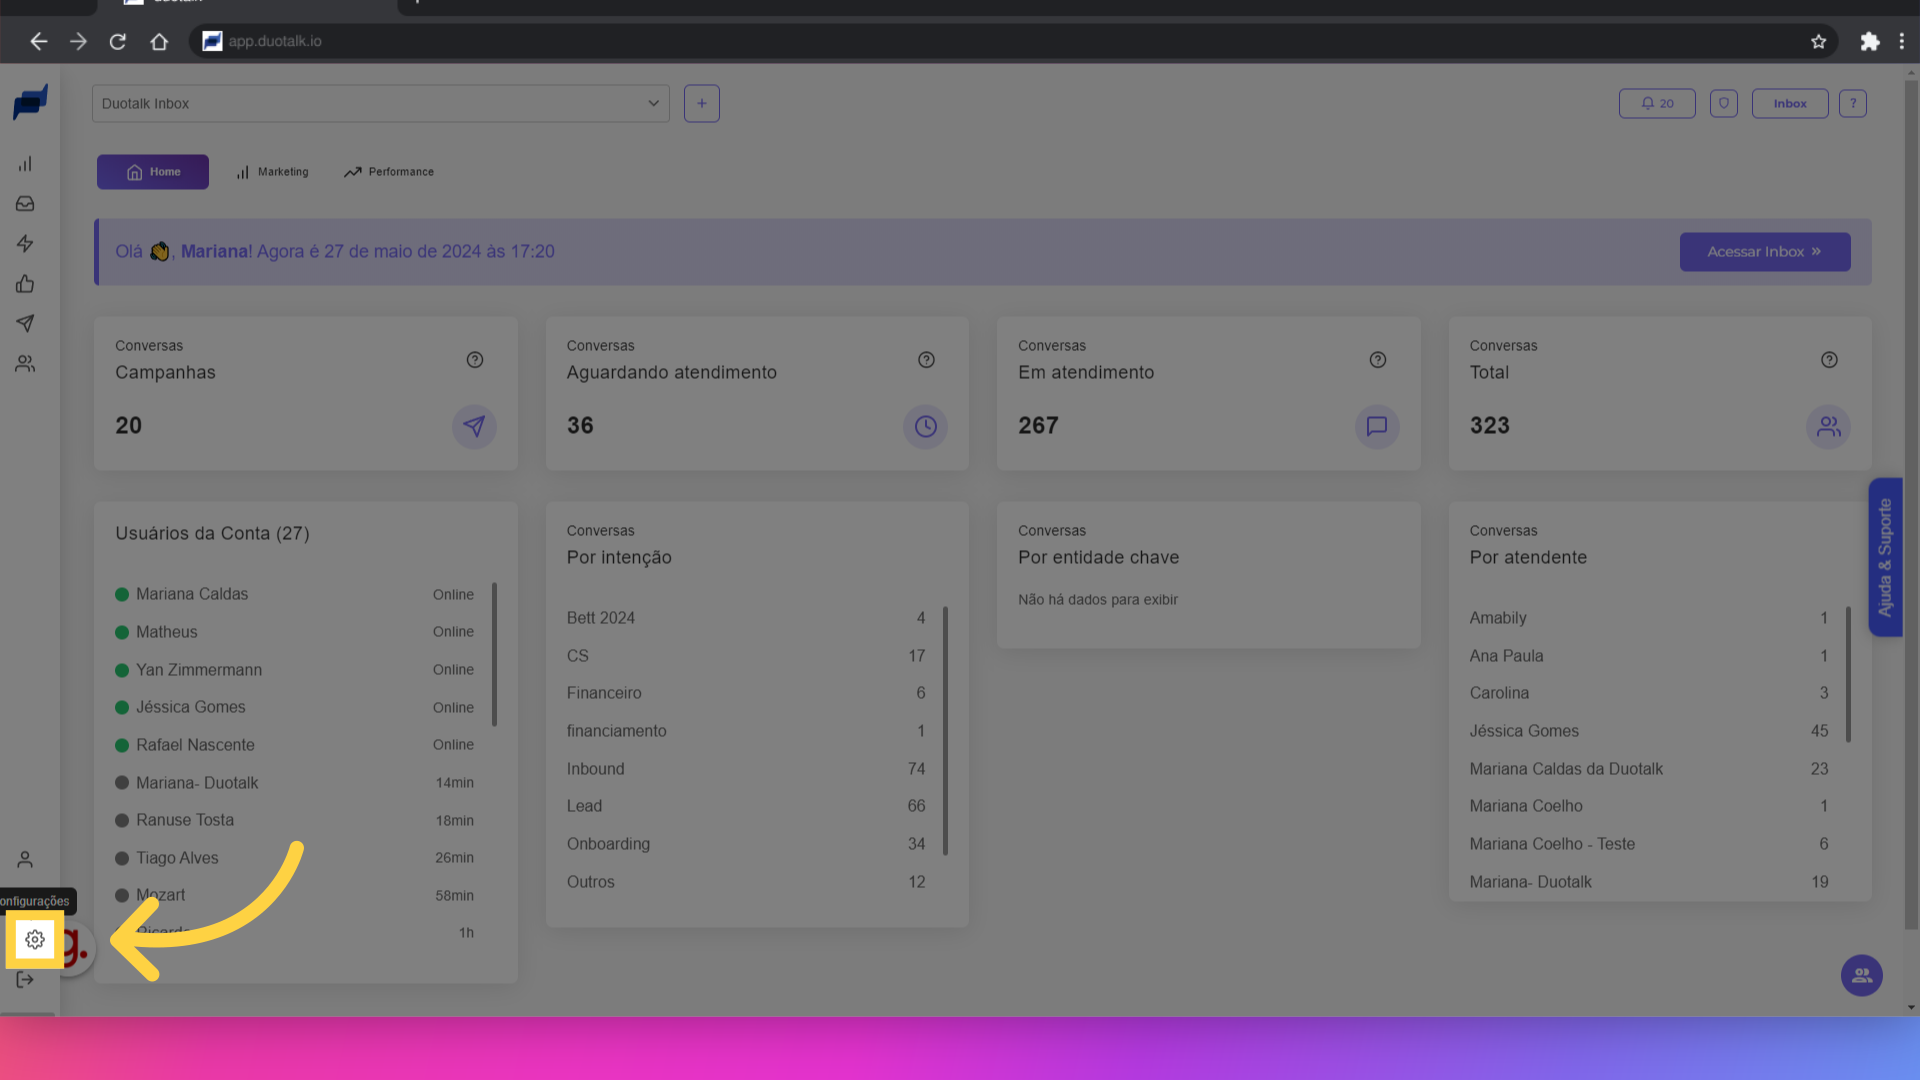Open the inbox tray icon in sidebar
The height and width of the screenshot is (1080, 1920).
click(25, 204)
